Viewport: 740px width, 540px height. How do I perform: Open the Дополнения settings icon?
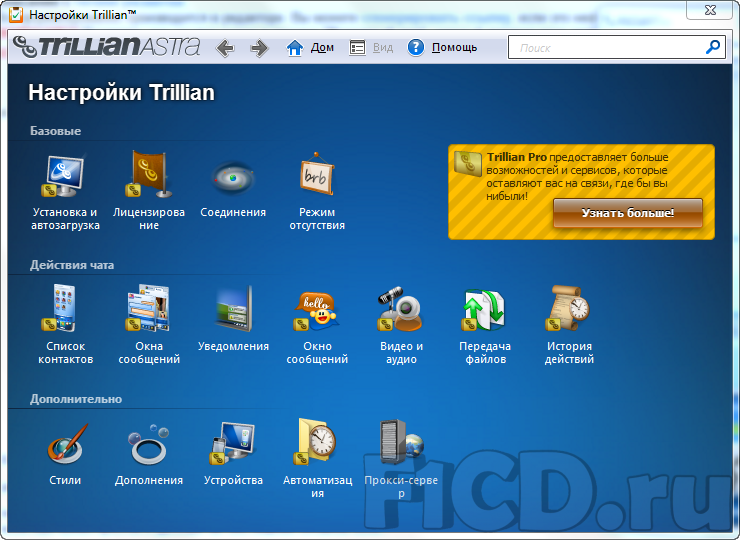click(149, 445)
